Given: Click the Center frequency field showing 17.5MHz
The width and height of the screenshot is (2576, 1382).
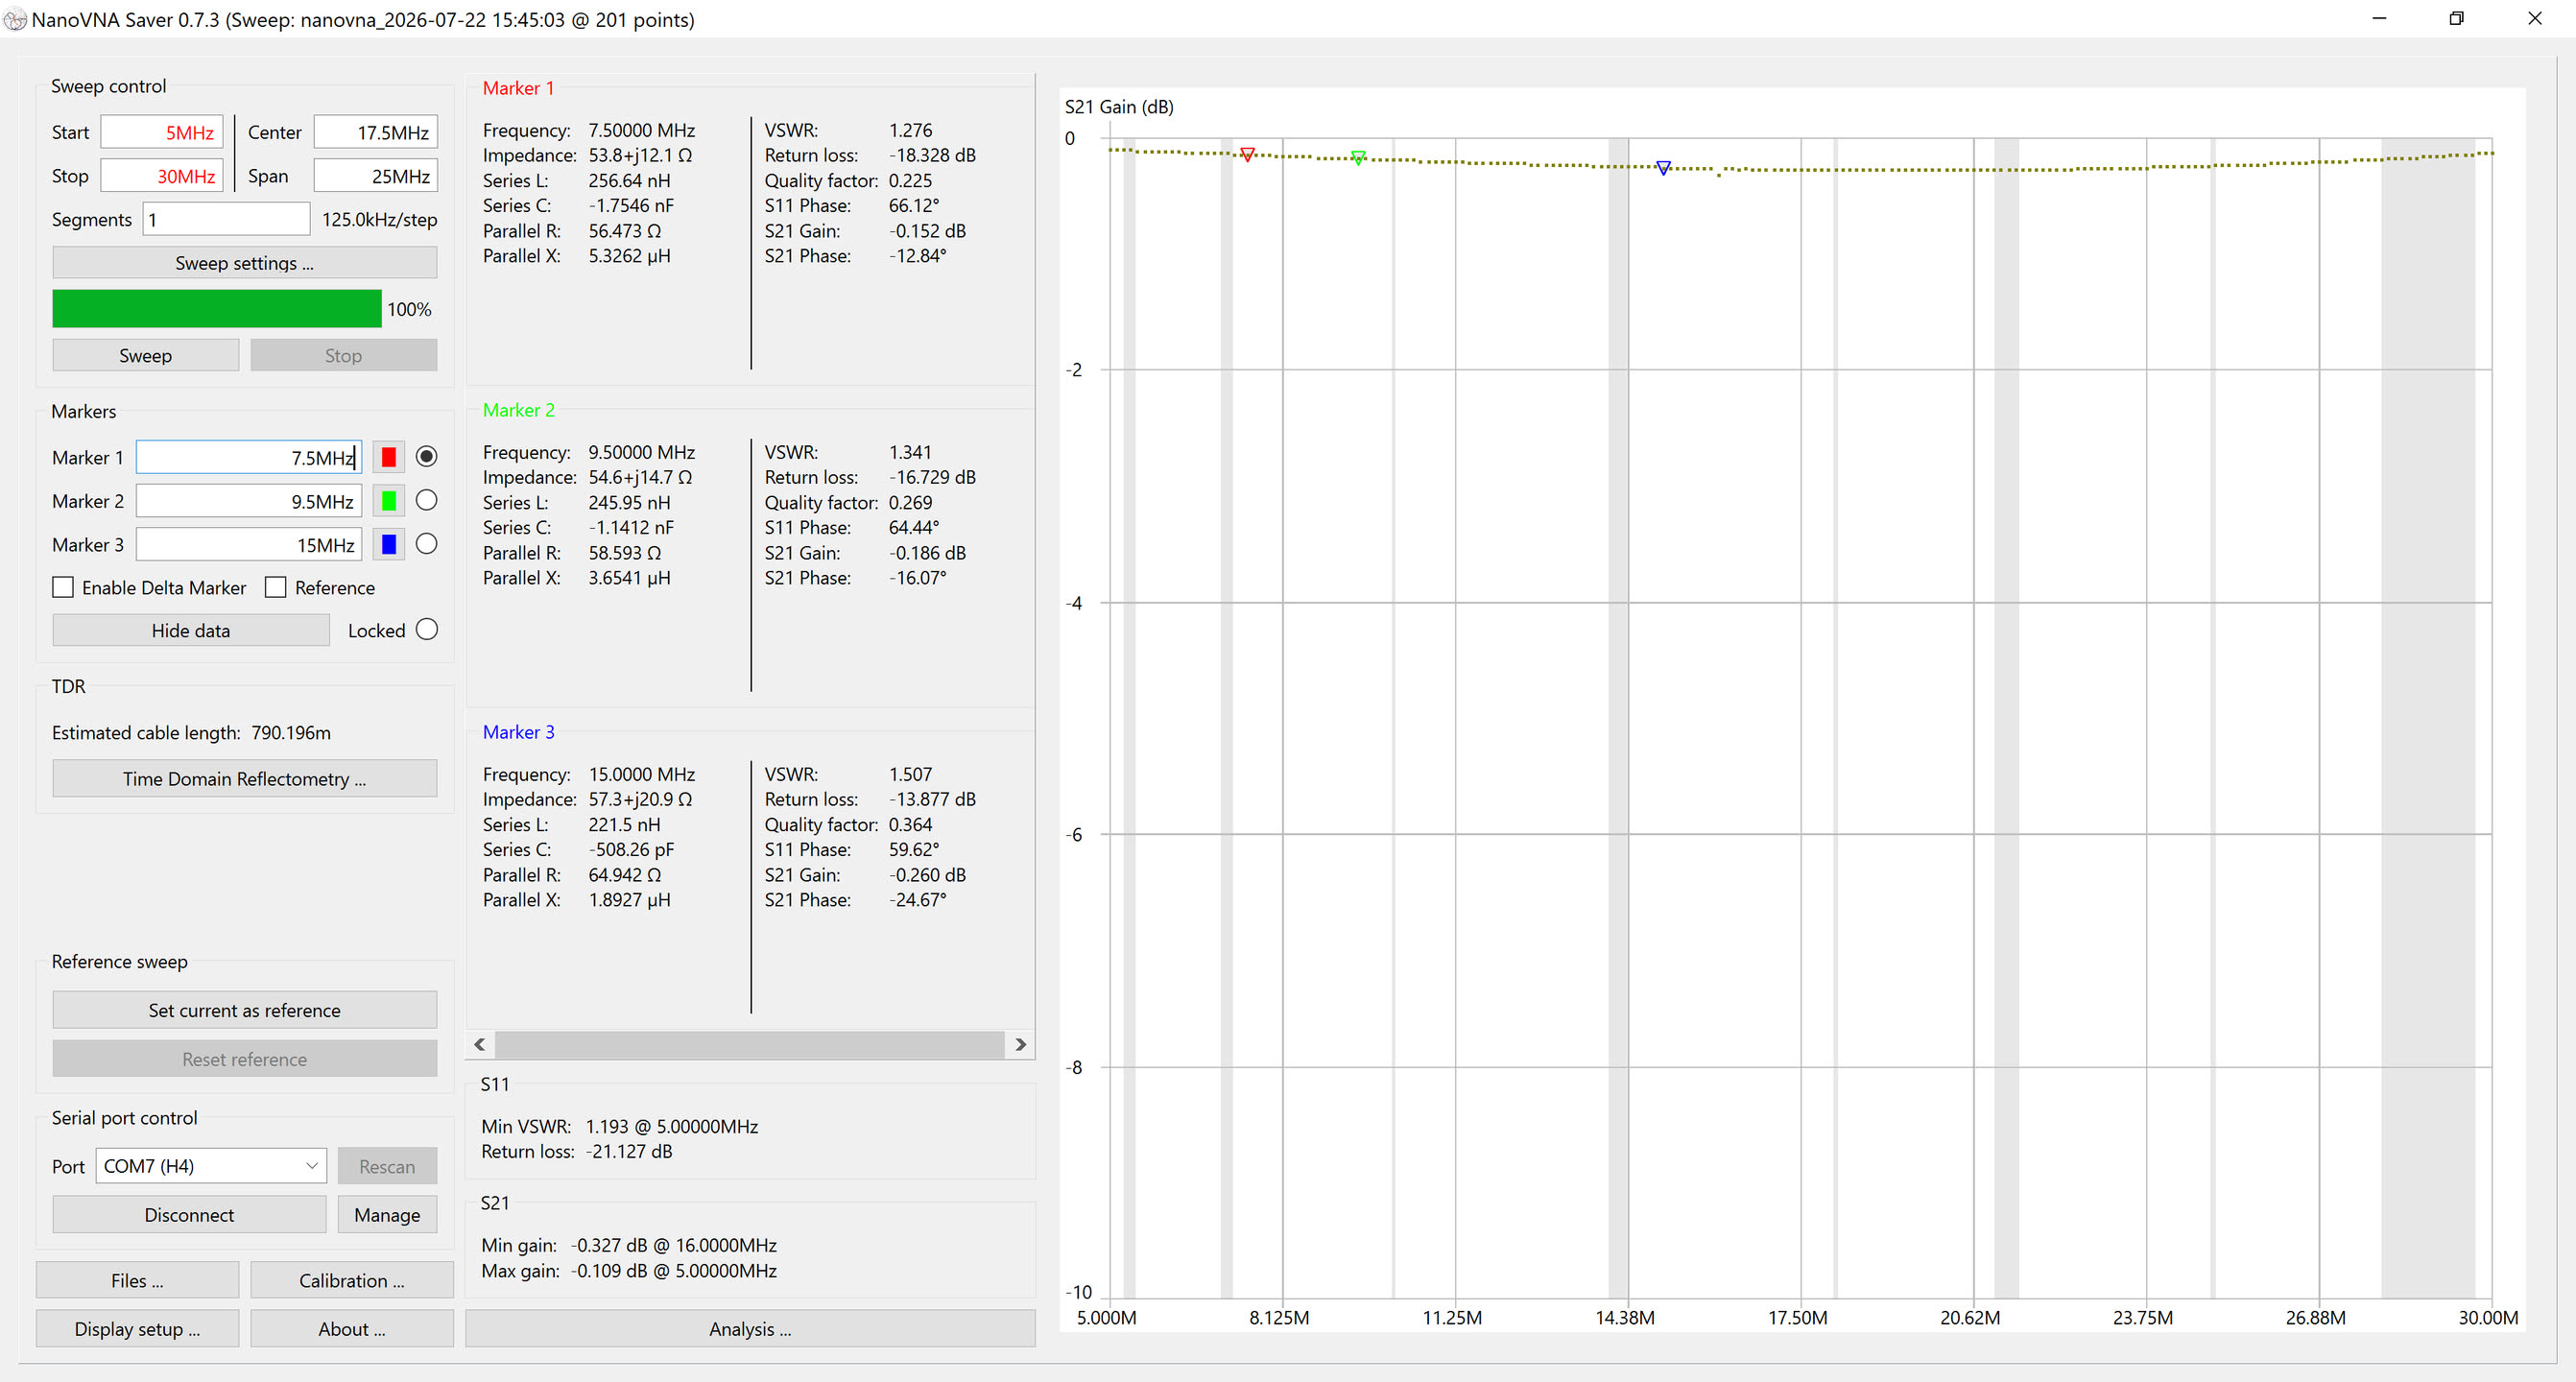Looking at the screenshot, I should pyautogui.click(x=376, y=133).
